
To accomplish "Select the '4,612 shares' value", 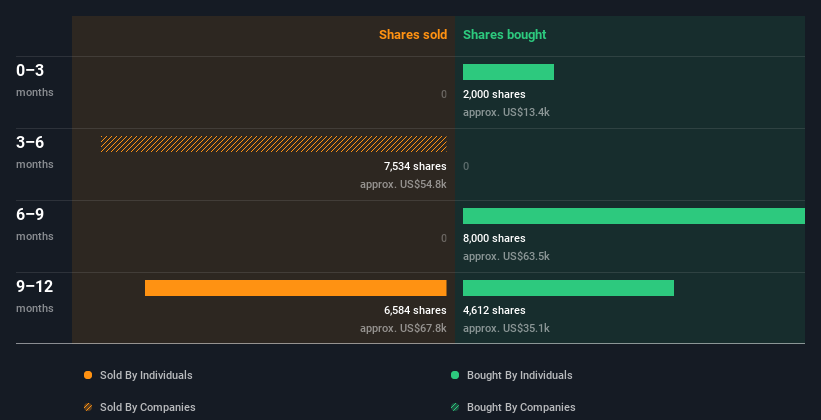I will pyautogui.click(x=494, y=310).
